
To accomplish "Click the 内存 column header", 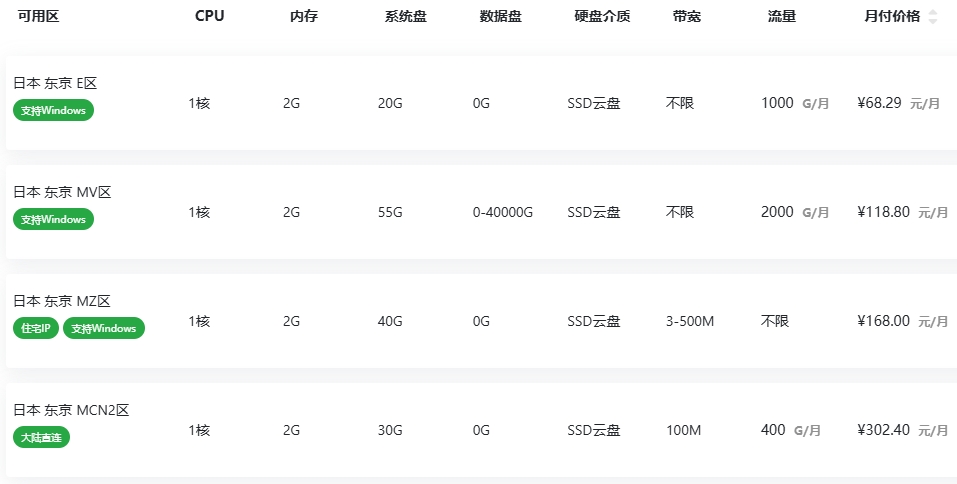I will (x=304, y=16).
